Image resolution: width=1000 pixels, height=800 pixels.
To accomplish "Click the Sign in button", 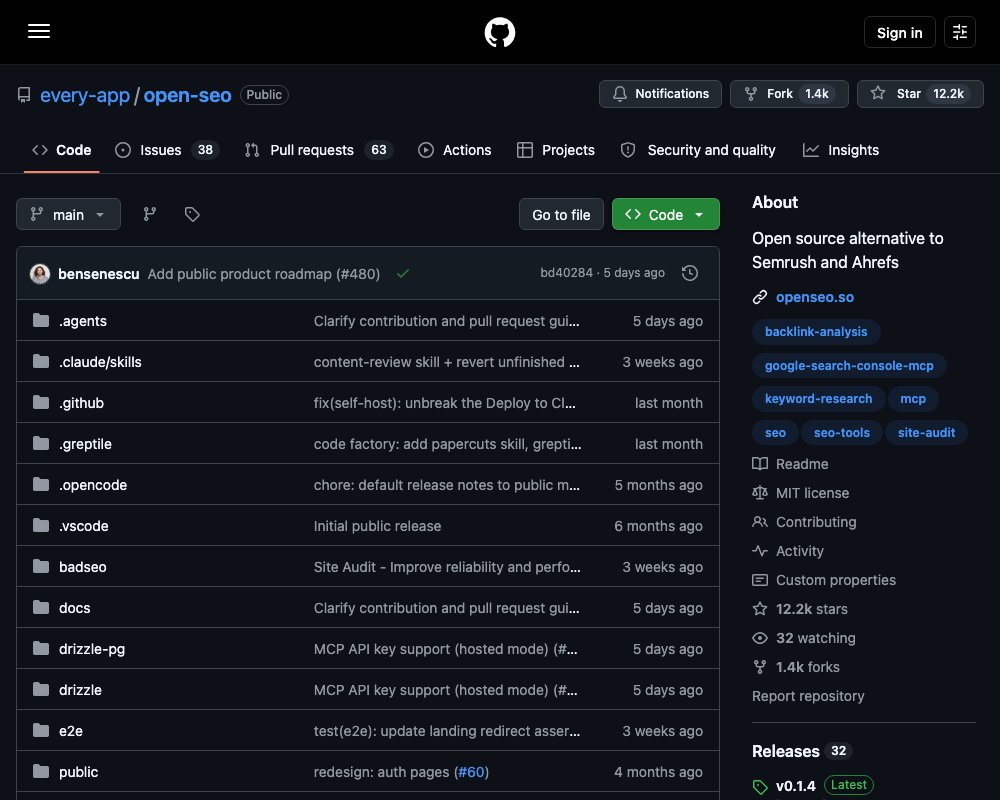I will click(899, 32).
